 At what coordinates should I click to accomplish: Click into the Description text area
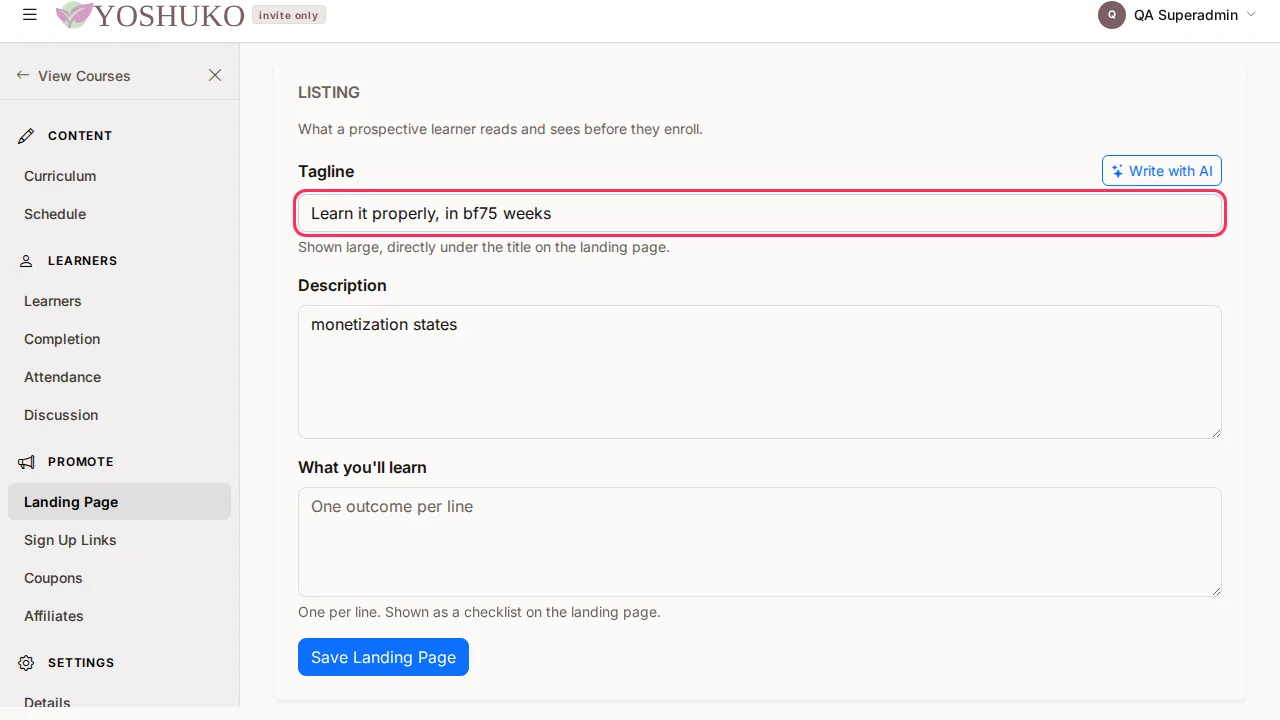point(760,372)
